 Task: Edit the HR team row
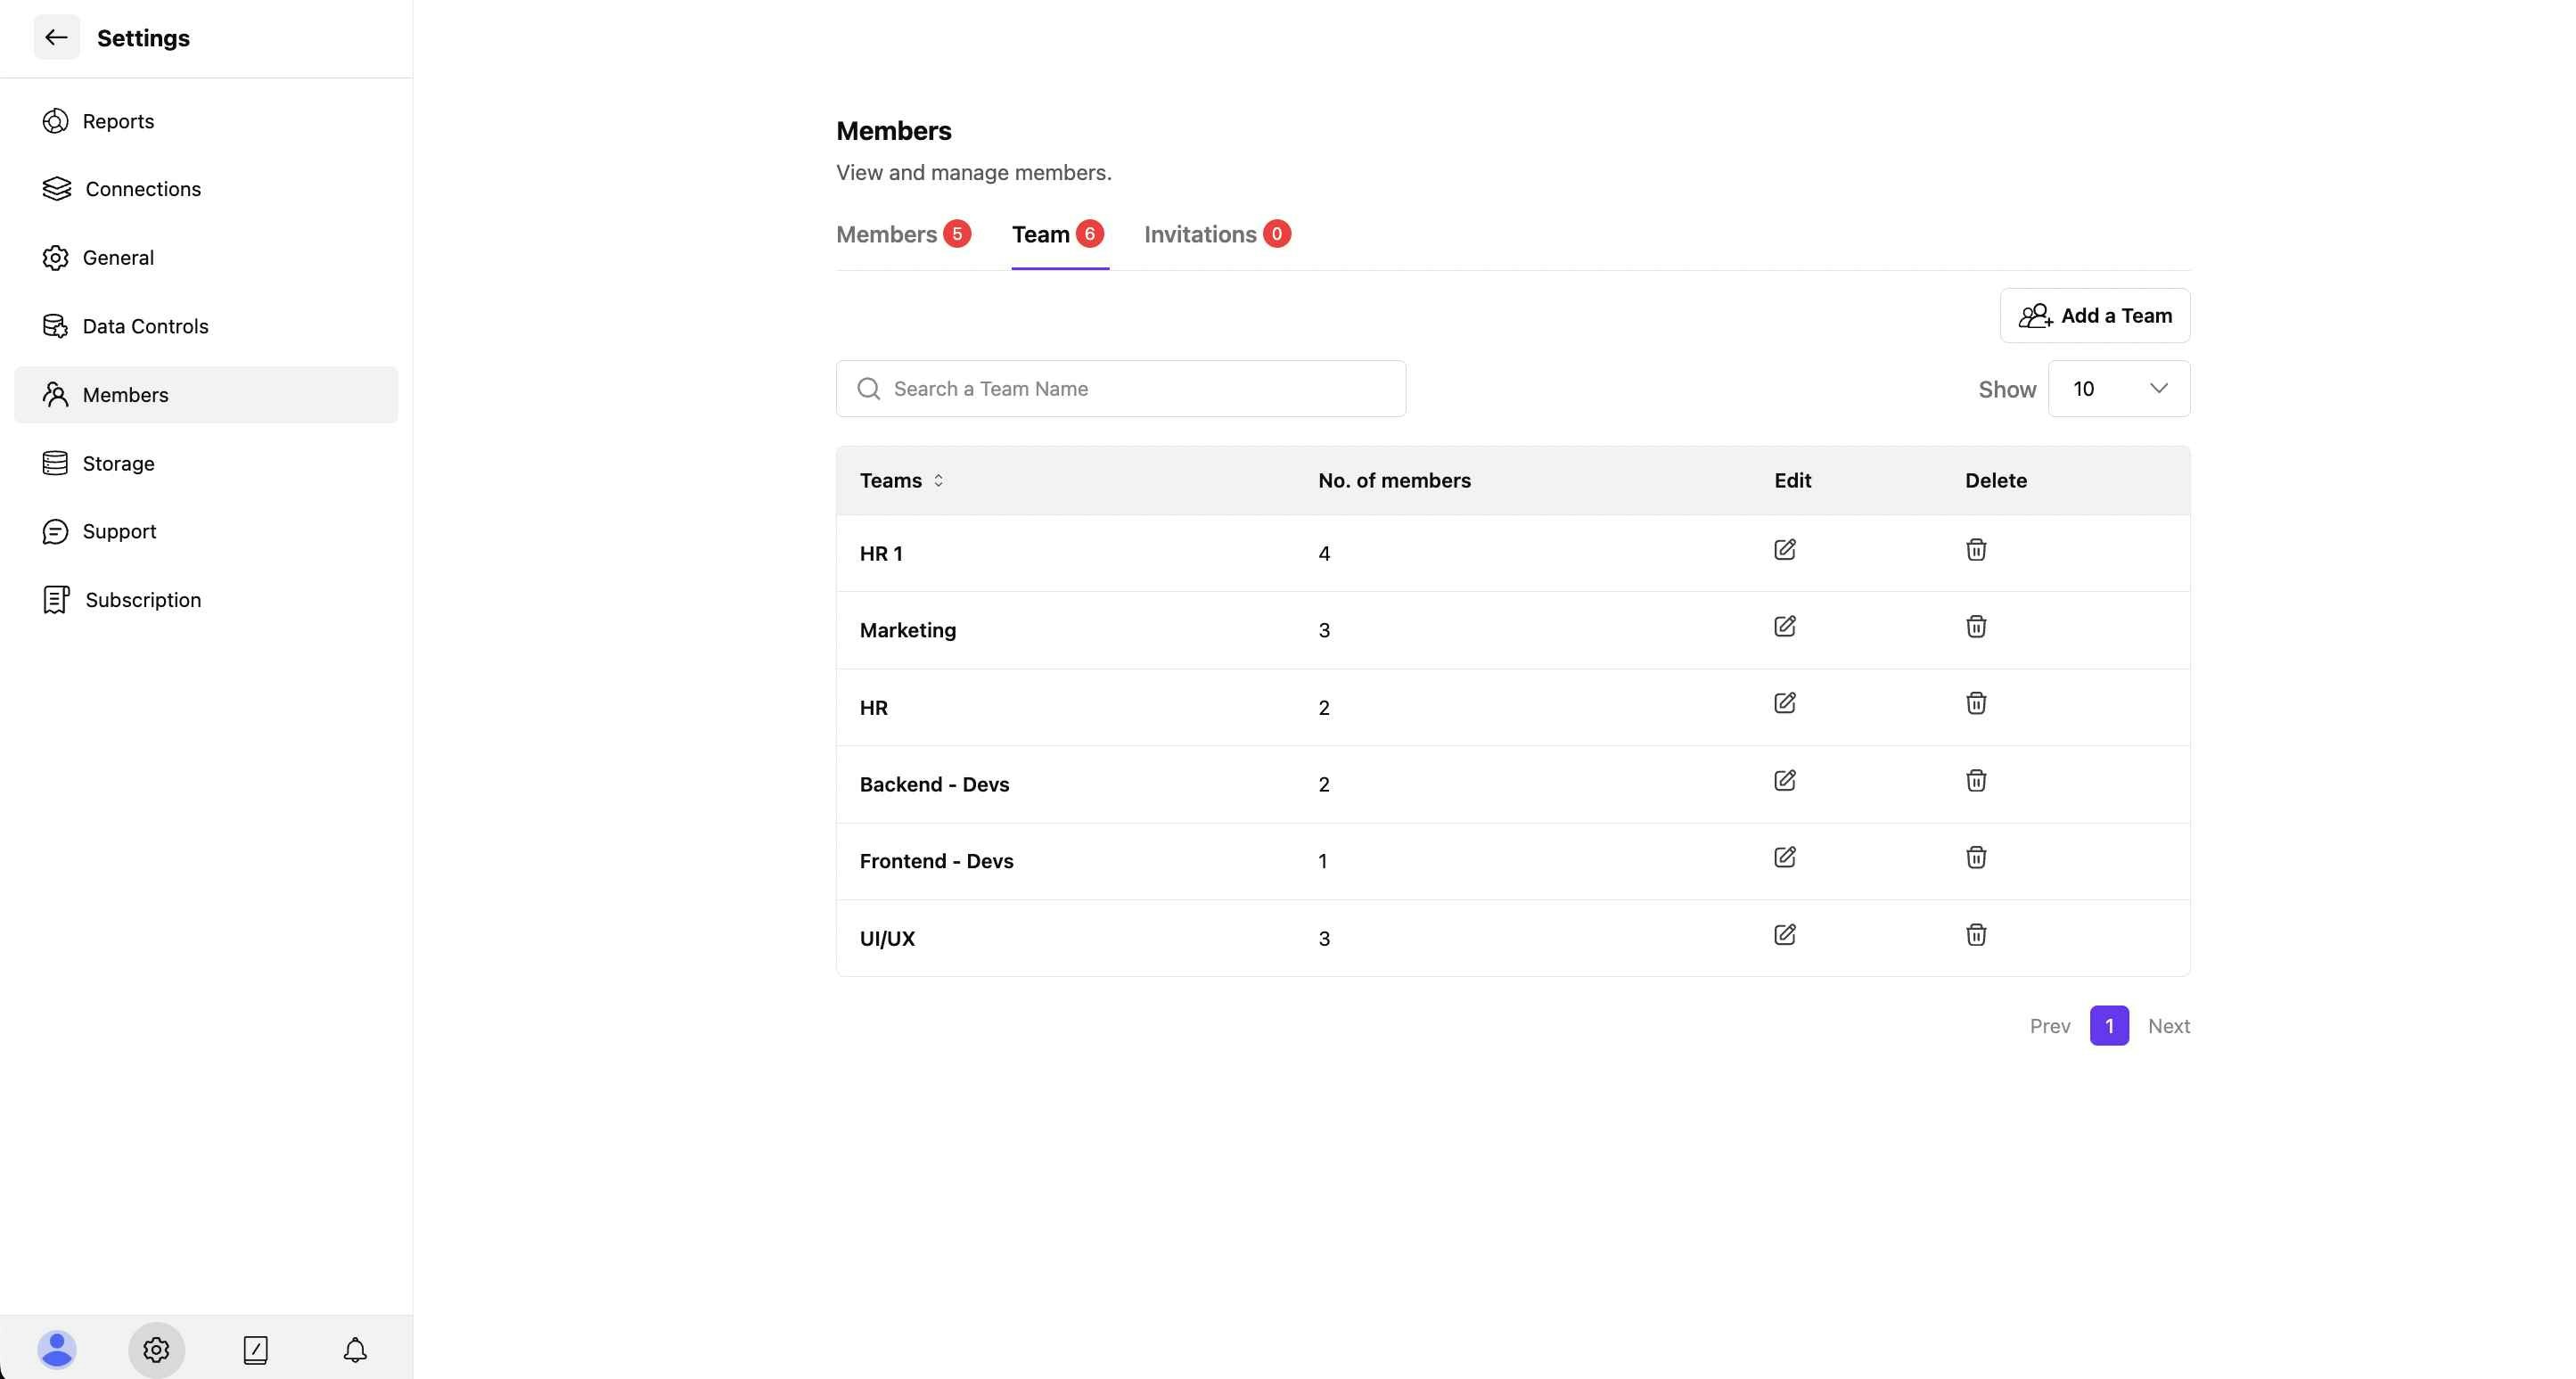(x=1784, y=703)
